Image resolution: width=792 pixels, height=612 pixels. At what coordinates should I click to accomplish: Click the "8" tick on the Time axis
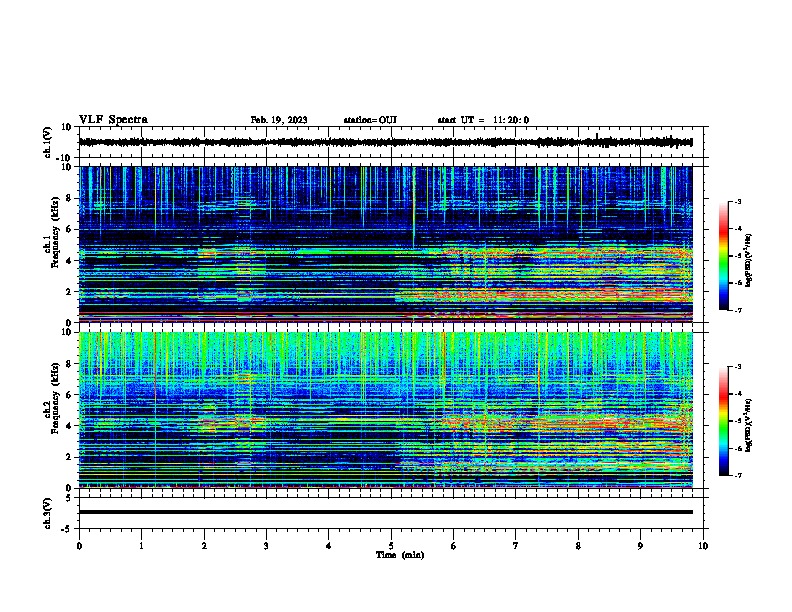coord(578,546)
